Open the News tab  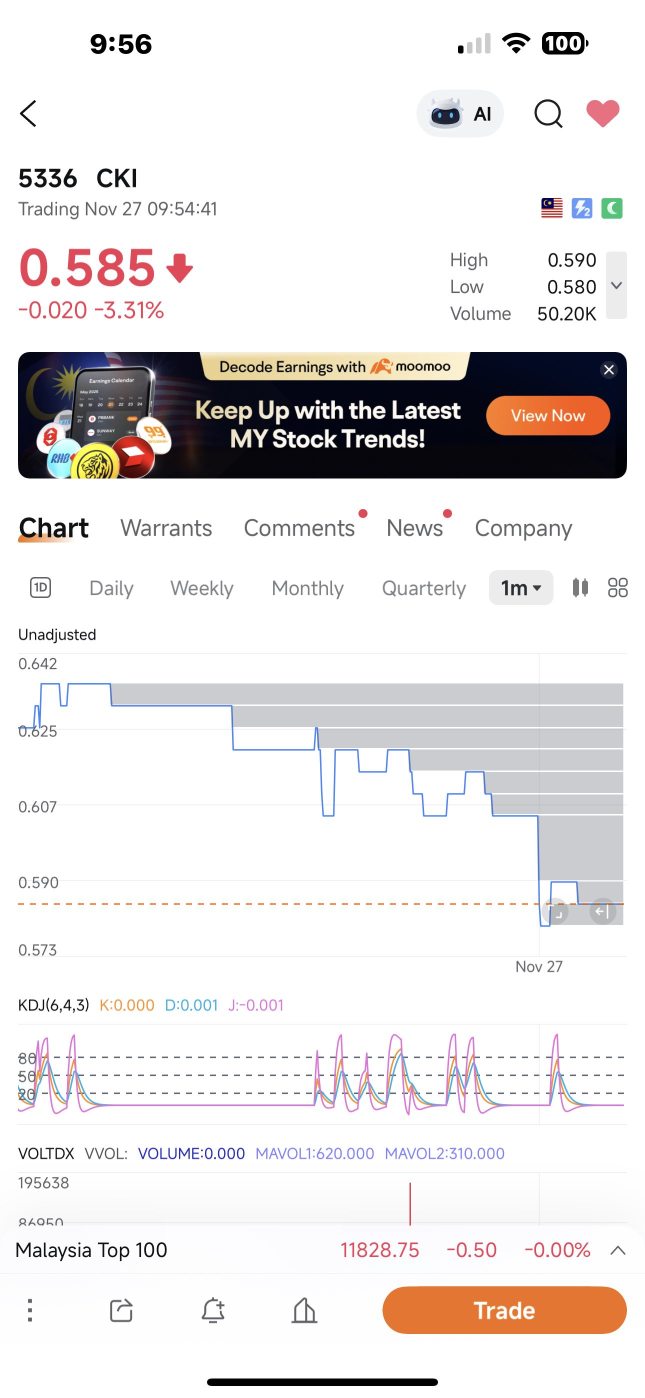pyautogui.click(x=415, y=528)
